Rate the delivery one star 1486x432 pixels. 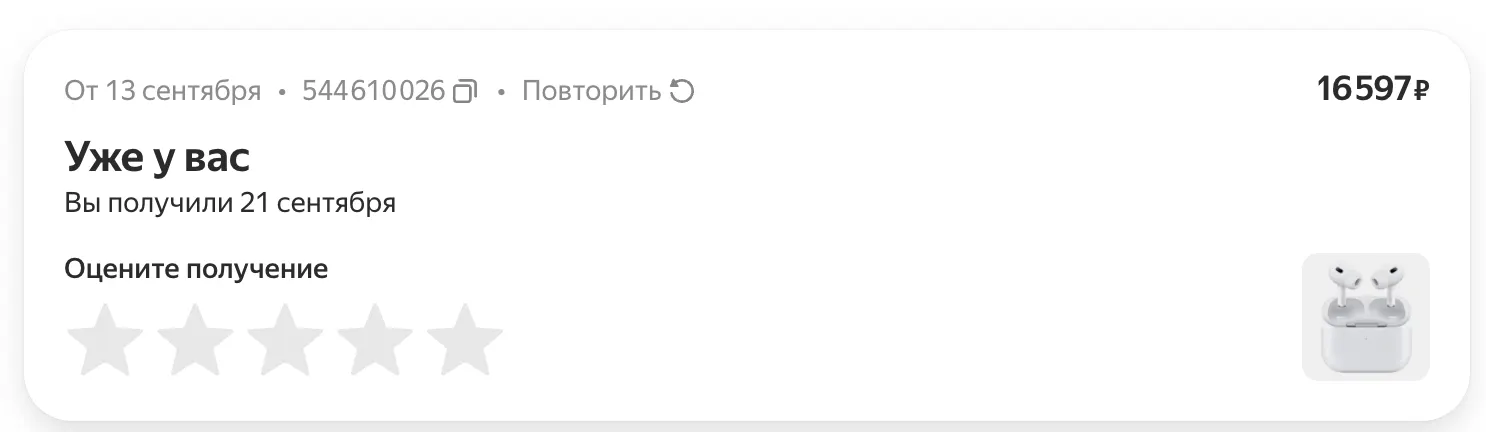103,340
